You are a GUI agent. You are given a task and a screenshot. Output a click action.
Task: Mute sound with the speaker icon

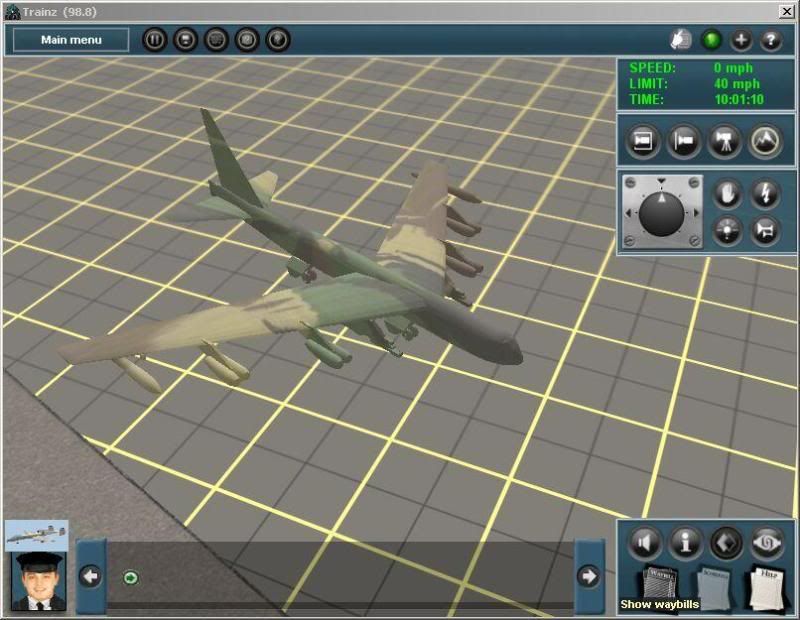tap(644, 543)
